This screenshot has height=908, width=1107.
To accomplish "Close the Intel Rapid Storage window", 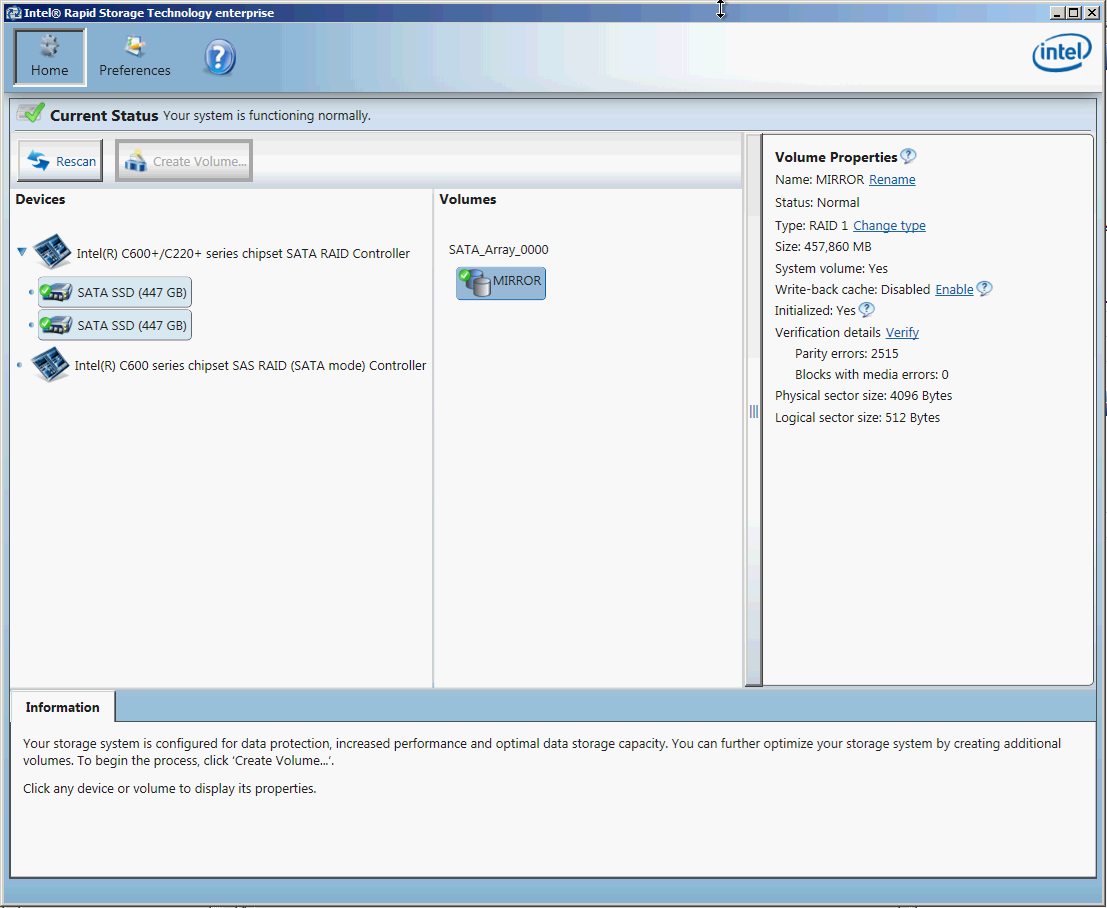I will click(1091, 12).
